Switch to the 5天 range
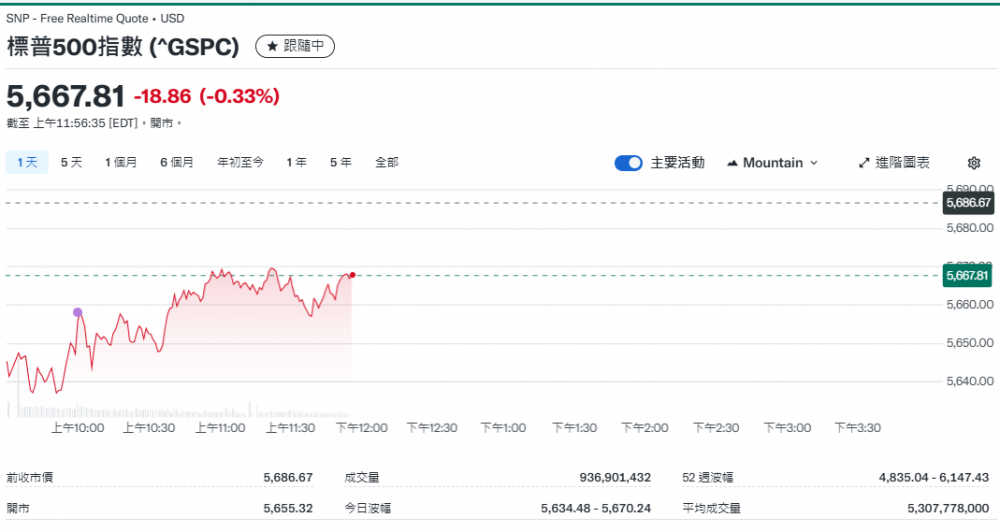 71,162
